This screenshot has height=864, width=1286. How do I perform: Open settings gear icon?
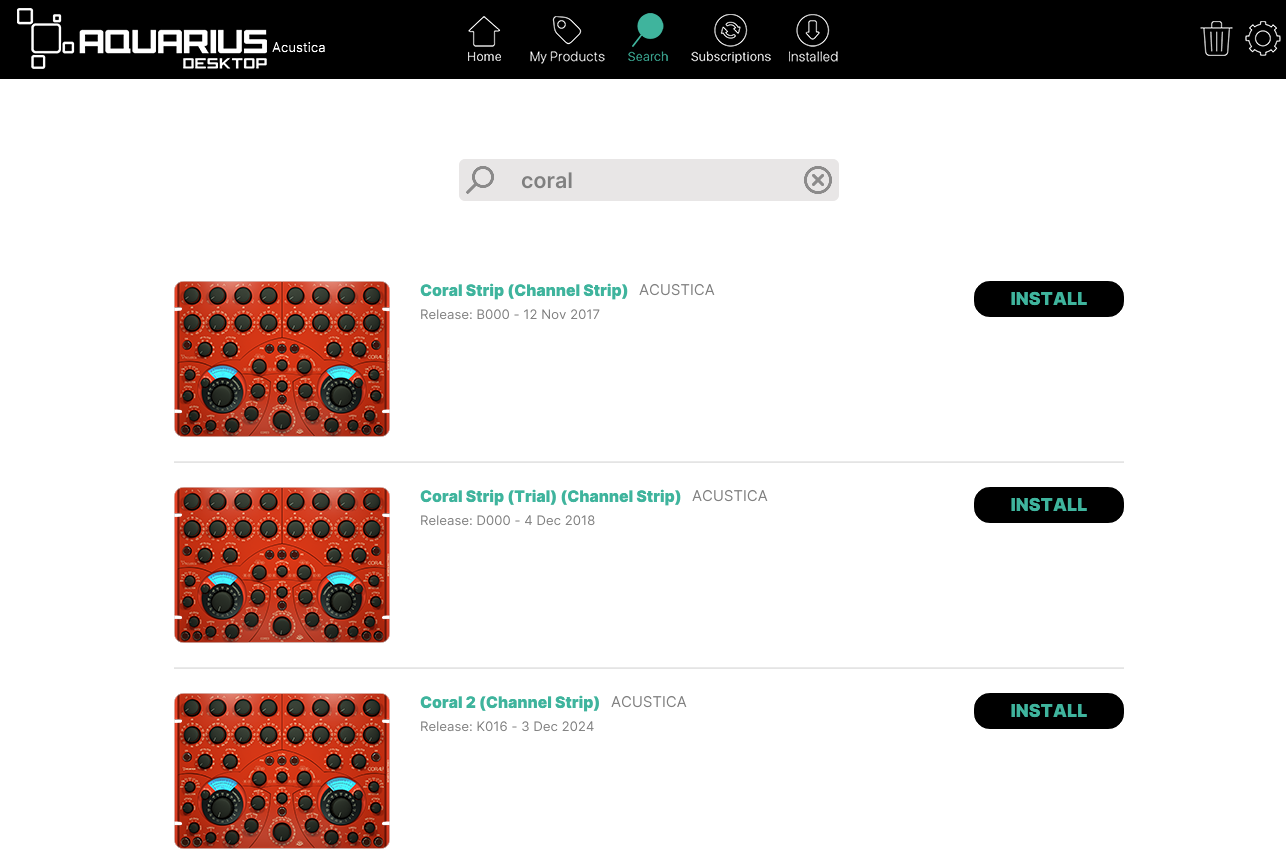[x=1263, y=39]
